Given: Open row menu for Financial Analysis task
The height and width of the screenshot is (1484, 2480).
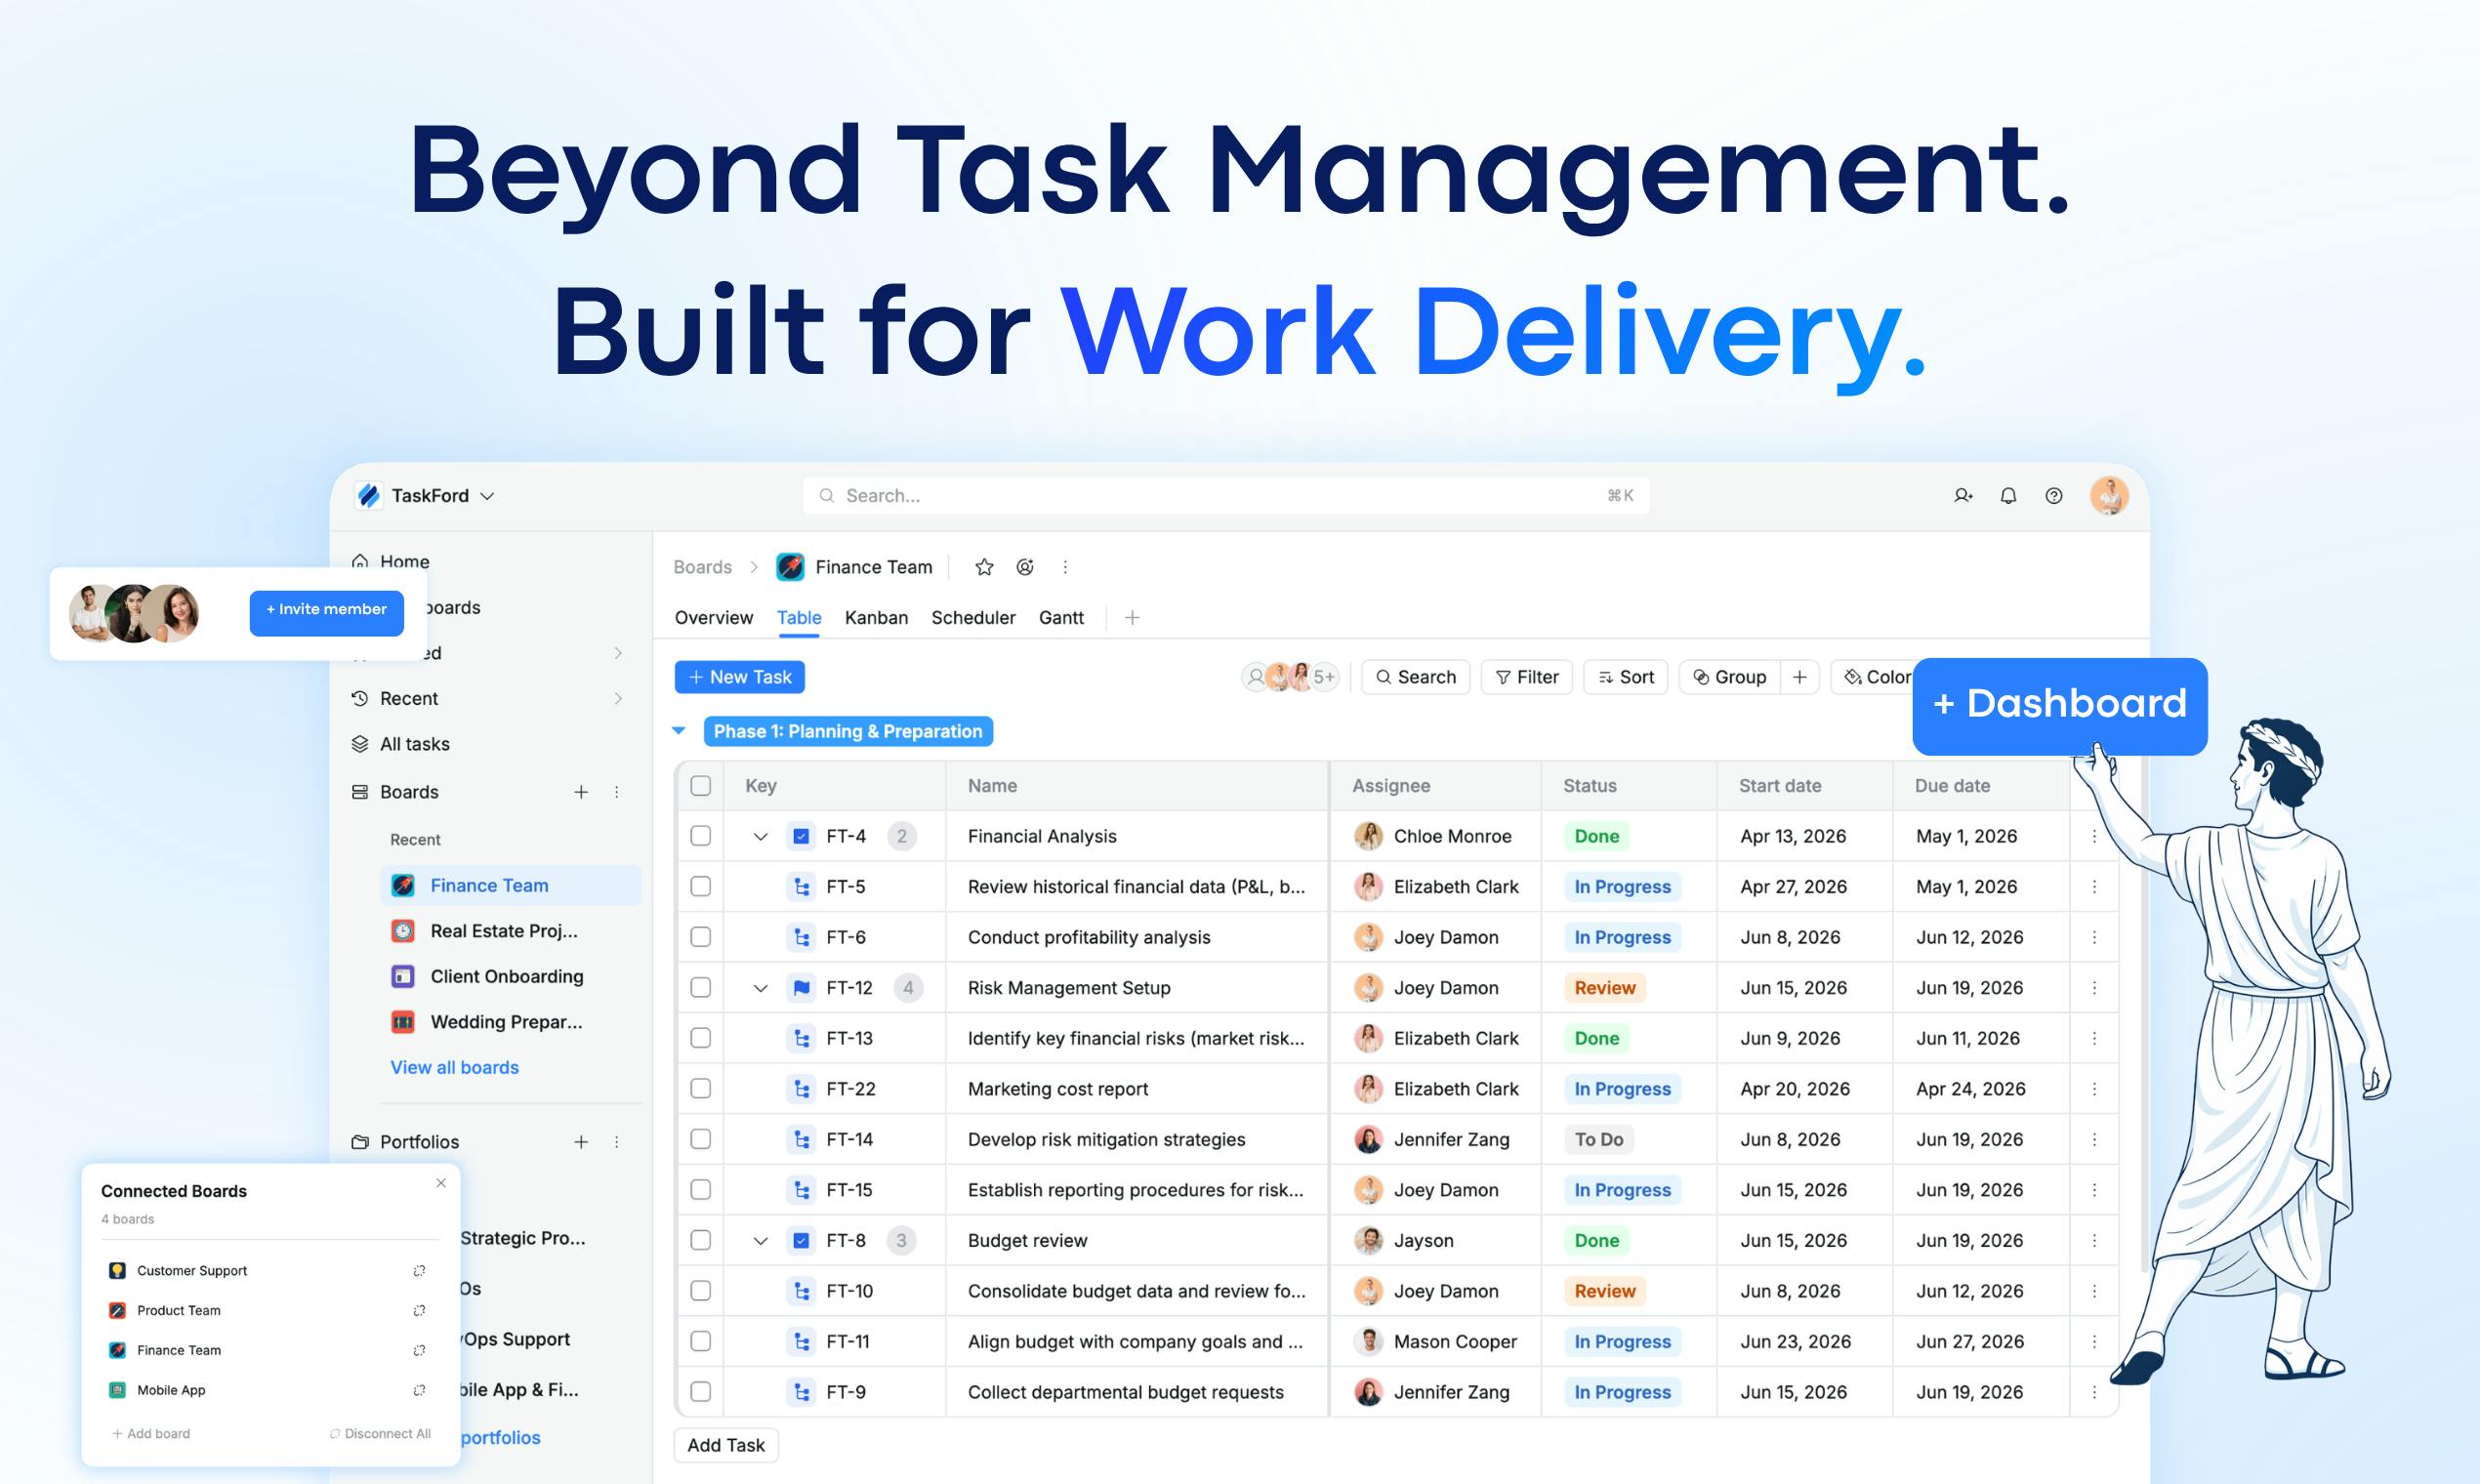Looking at the screenshot, I should [x=2094, y=836].
